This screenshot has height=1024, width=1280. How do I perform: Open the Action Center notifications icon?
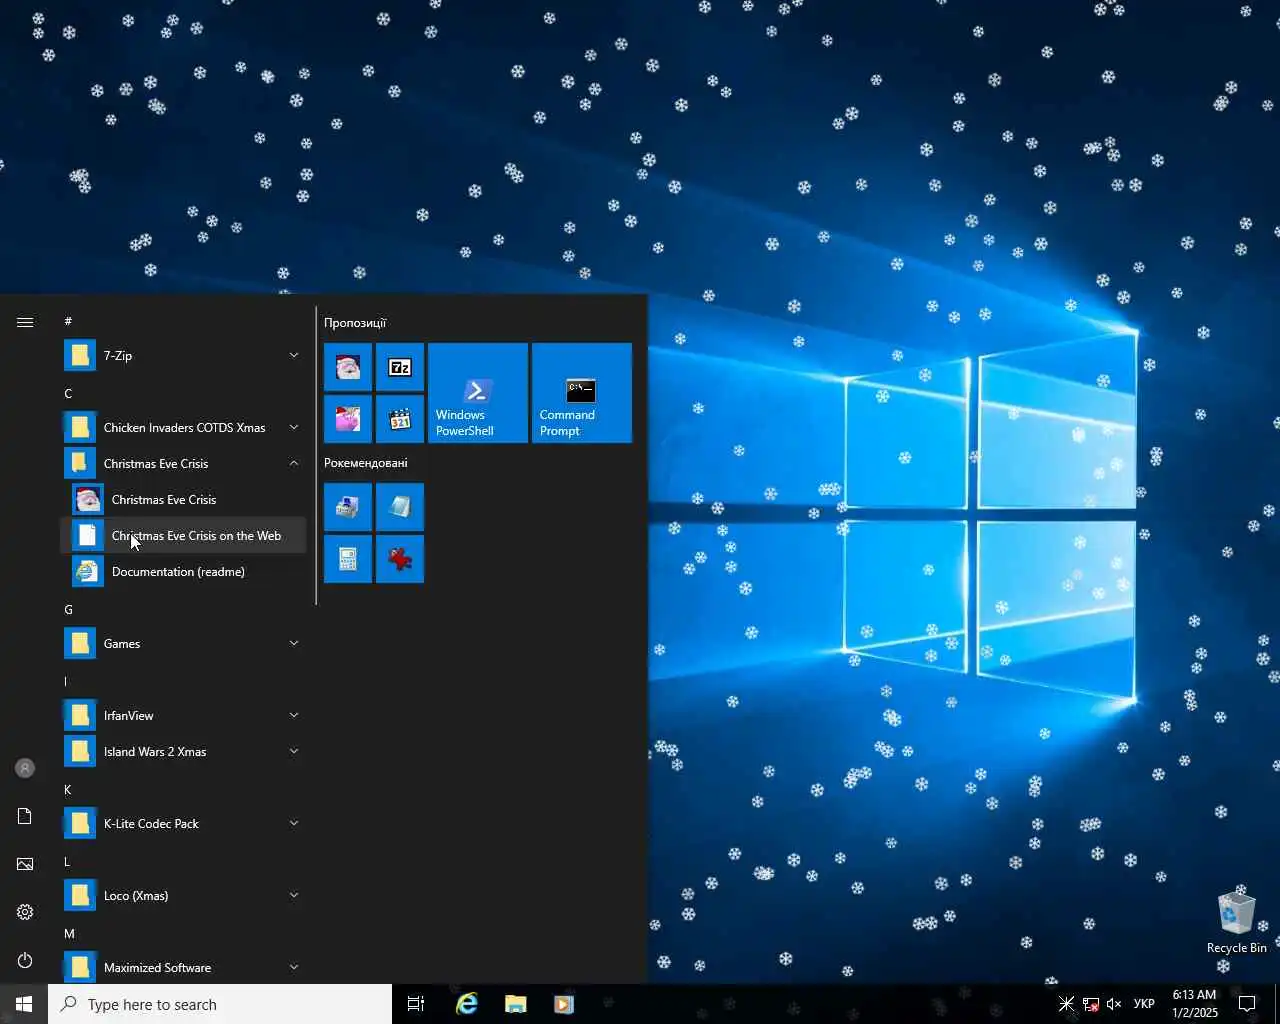coord(1247,1004)
